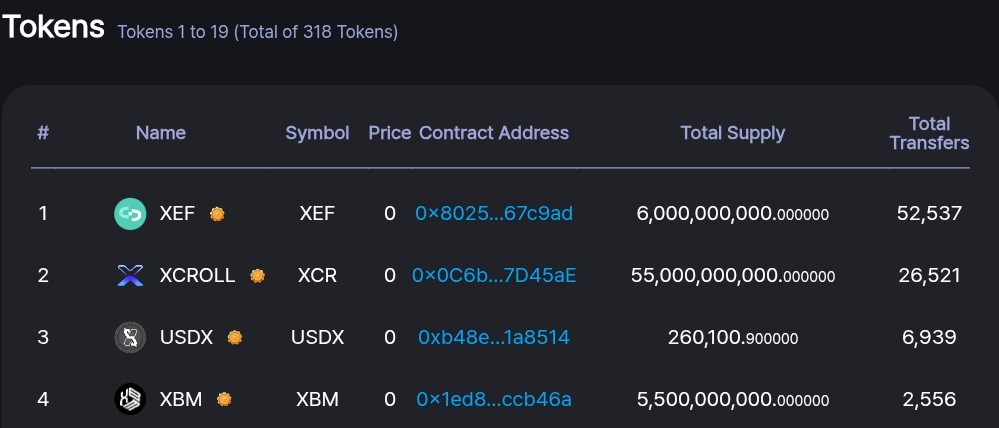Open the XCROLL token name

198,275
